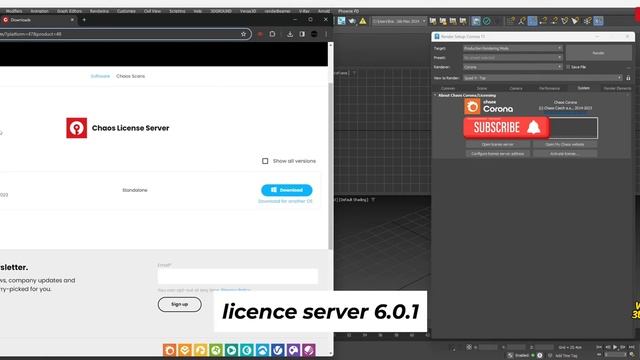This screenshot has height=360, width=640.
Task: Click the lock icon beside View to Render
Action: pyautogui.click(x=628, y=78)
